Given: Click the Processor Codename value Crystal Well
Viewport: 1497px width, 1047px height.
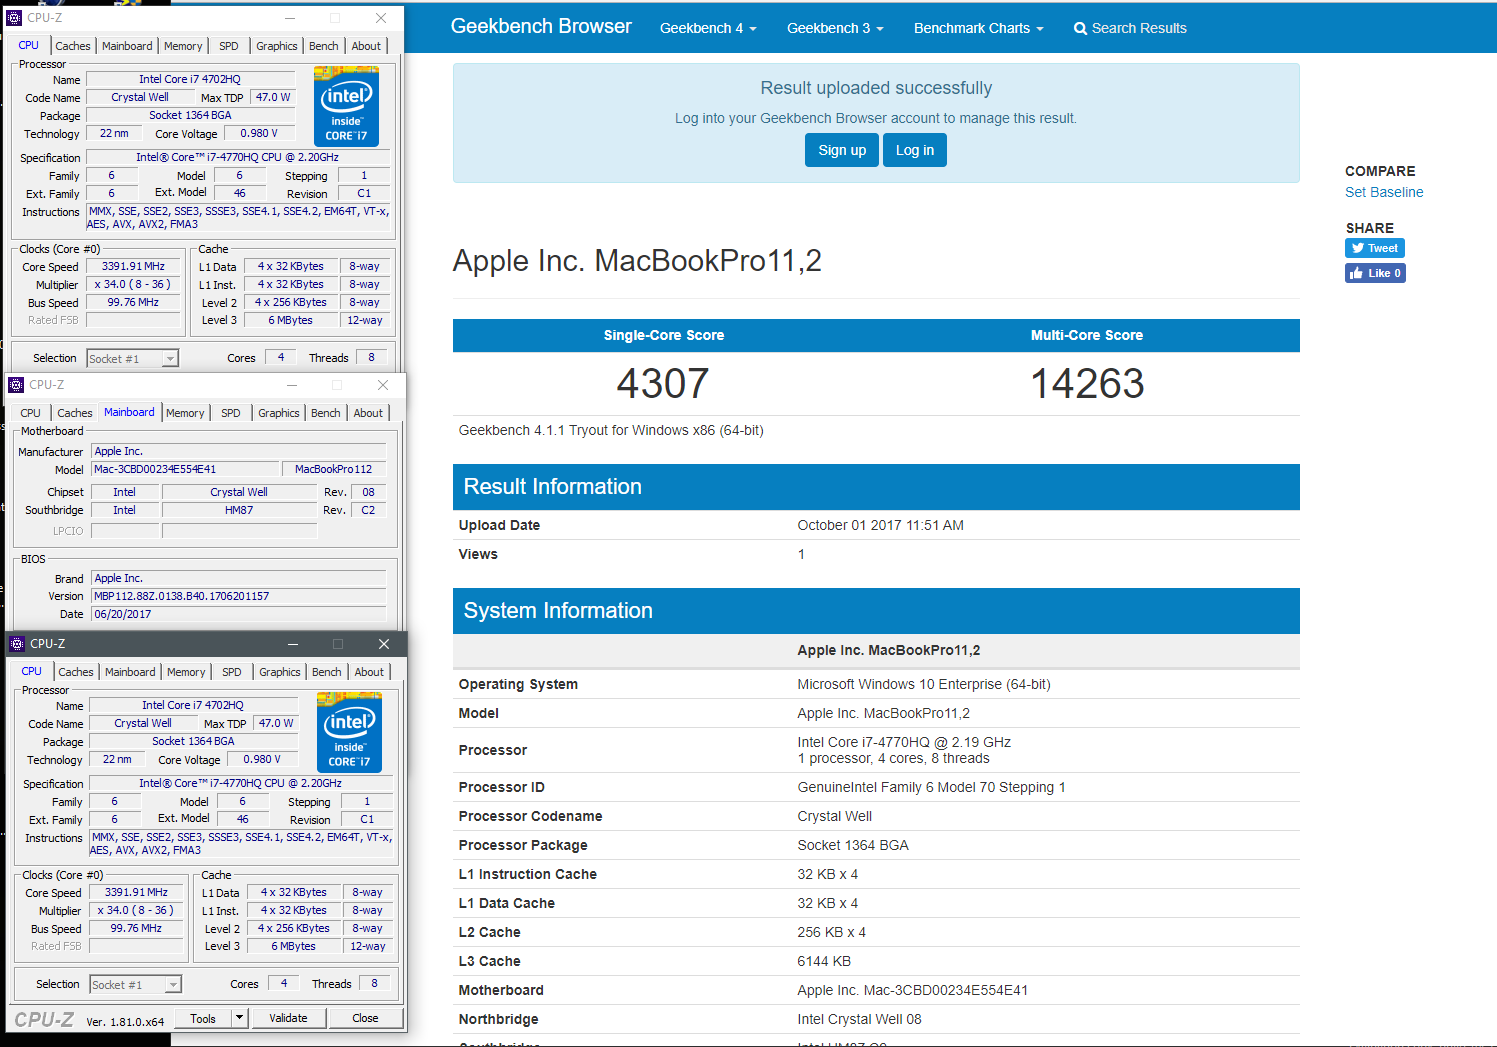Looking at the screenshot, I should pyautogui.click(x=835, y=816).
